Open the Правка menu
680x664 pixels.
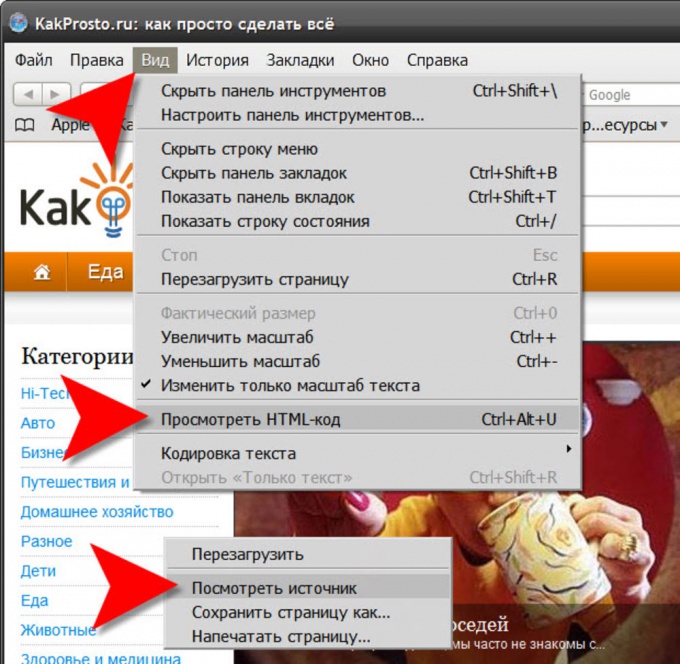point(97,60)
